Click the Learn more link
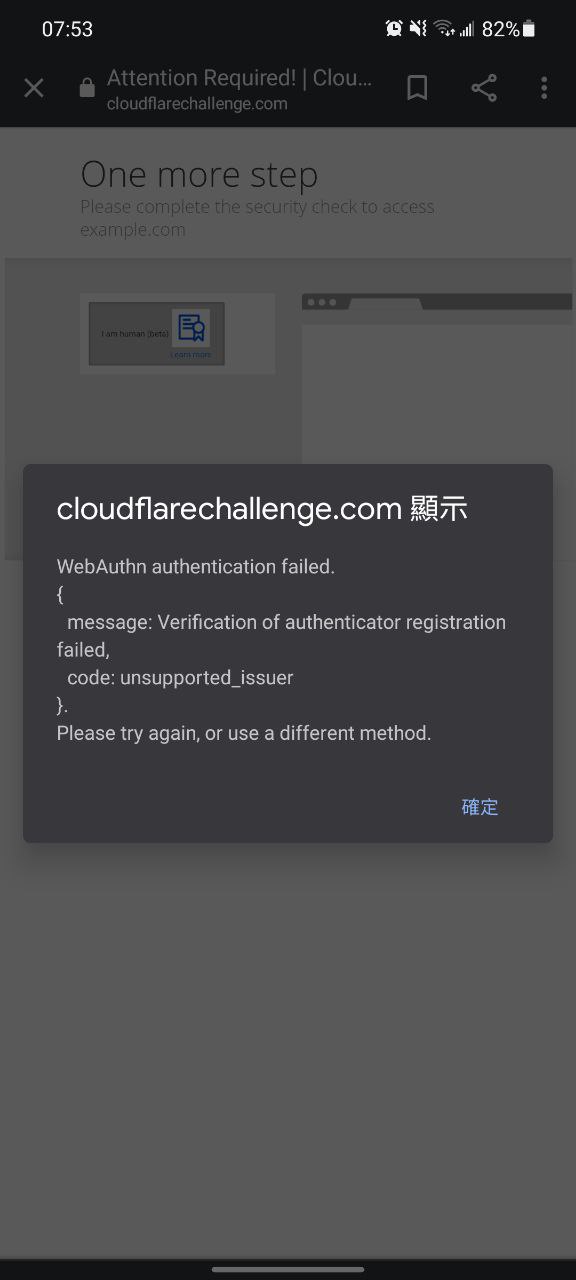Screen dimensions: 576x1280 (190, 355)
